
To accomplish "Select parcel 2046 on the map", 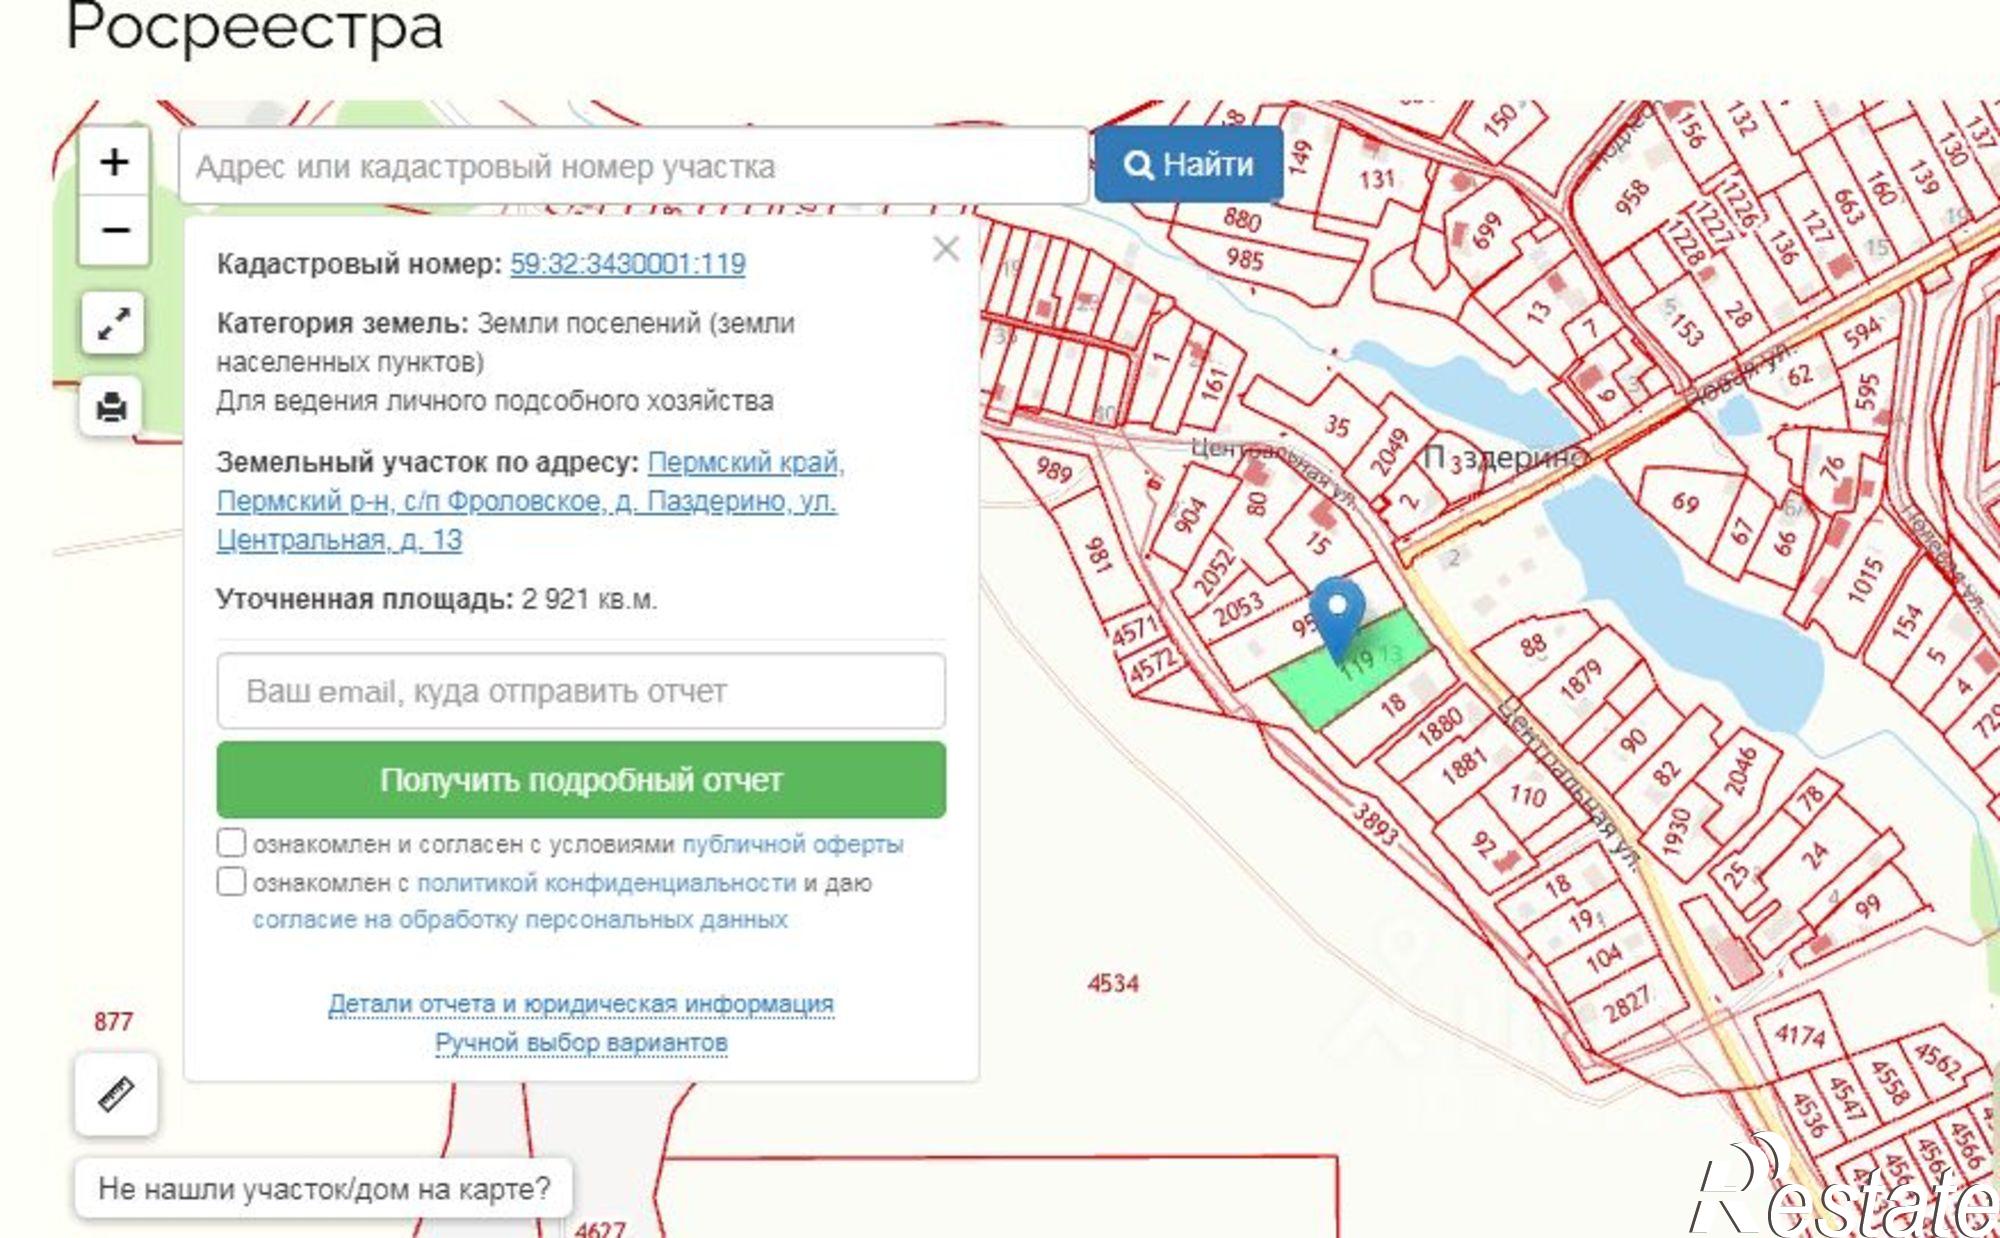I will (x=1740, y=769).
